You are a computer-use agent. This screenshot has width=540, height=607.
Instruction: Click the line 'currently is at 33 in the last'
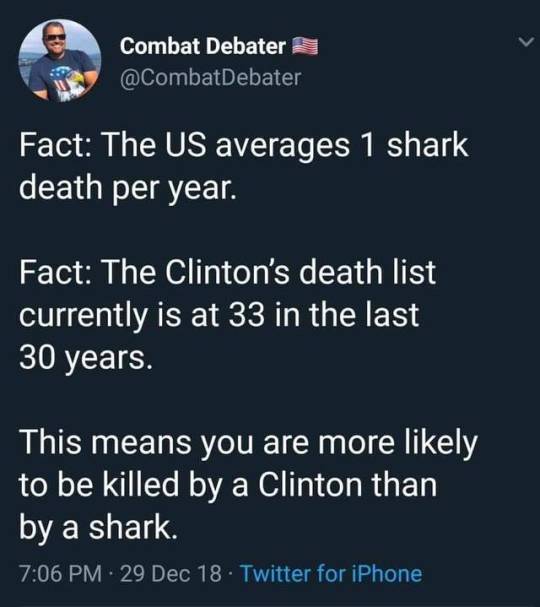pyautogui.click(x=219, y=314)
